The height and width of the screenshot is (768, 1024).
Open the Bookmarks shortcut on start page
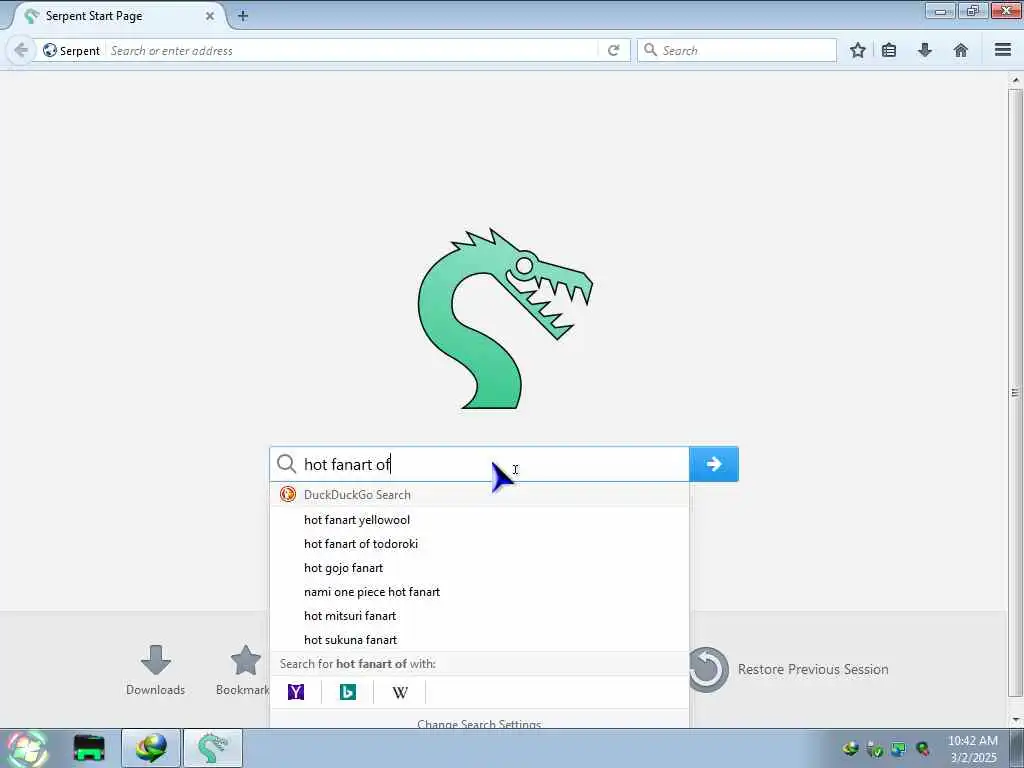pyautogui.click(x=243, y=671)
